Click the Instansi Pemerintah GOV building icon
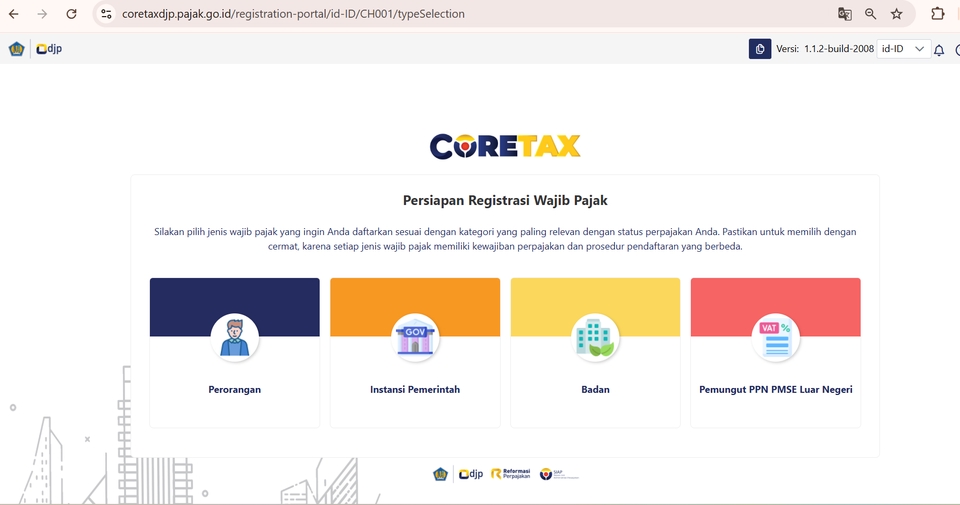The width and height of the screenshot is (960, 505). tap(415, 338)
